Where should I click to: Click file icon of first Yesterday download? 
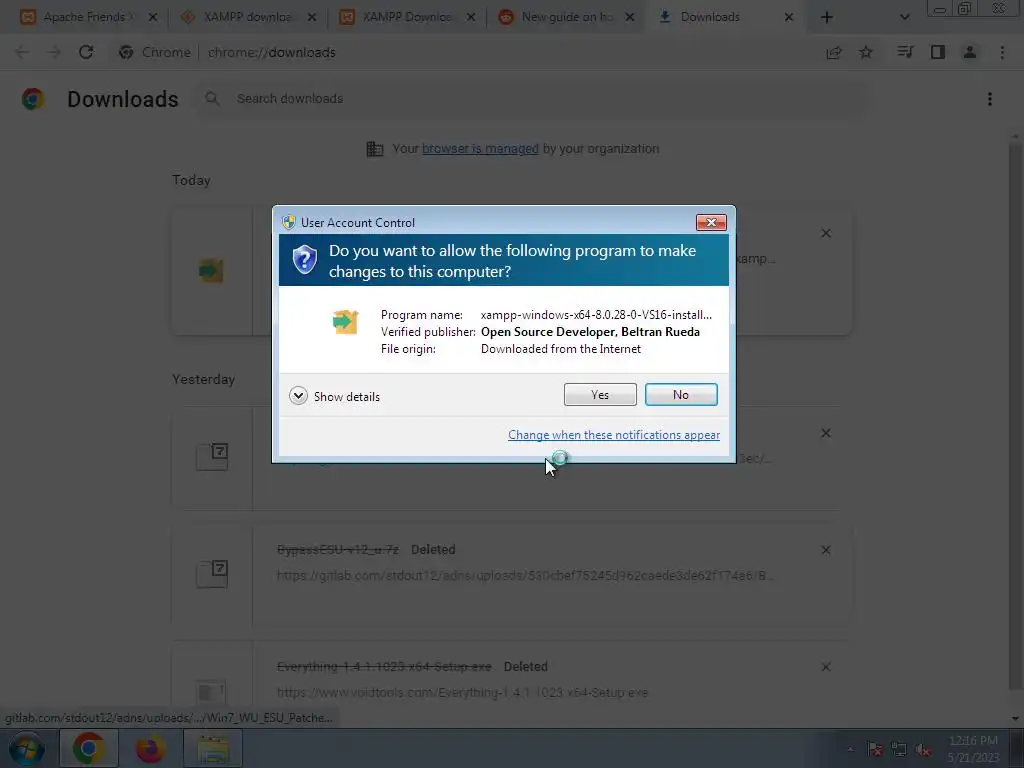tap(212, 456)
